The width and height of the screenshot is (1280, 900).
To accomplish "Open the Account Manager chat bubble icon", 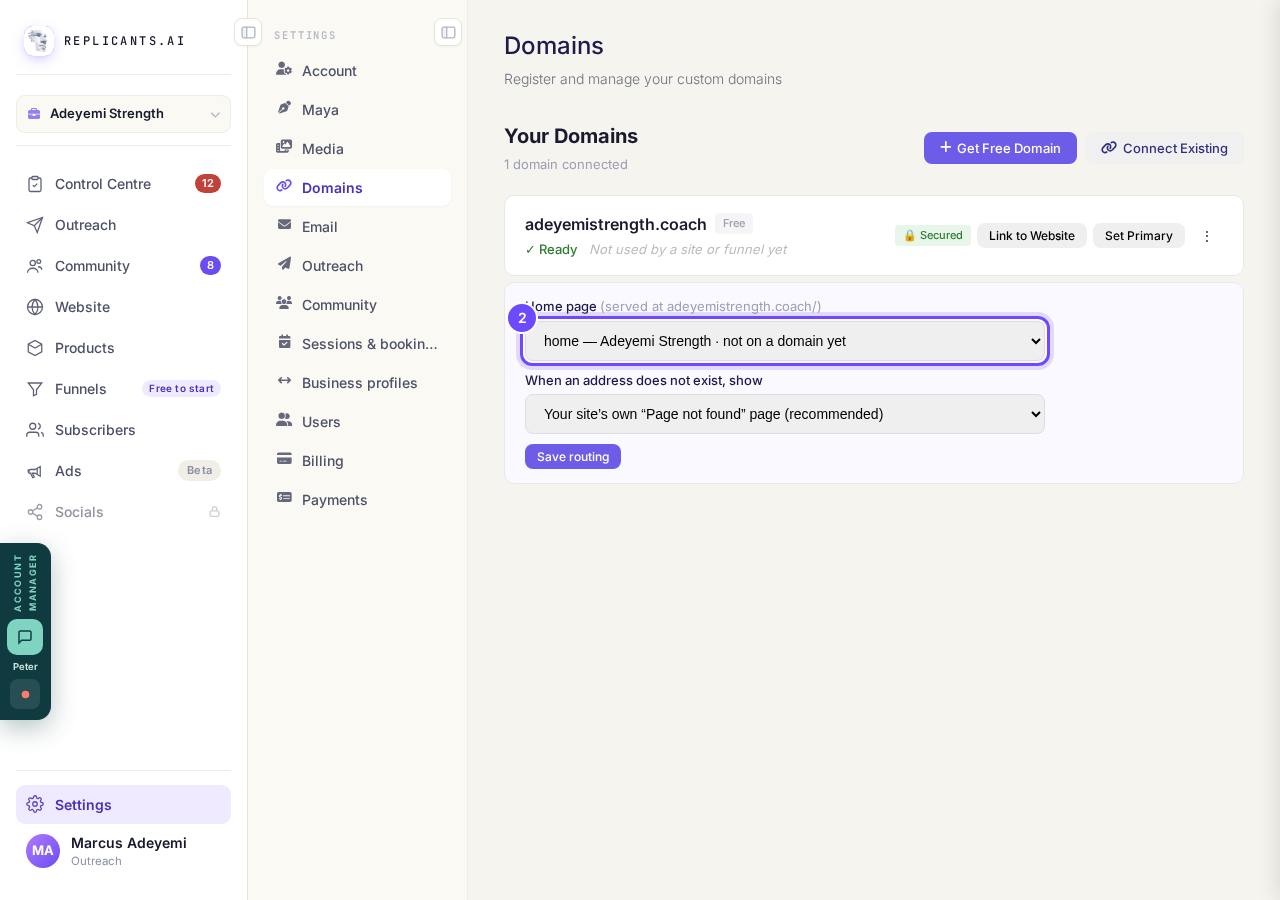I will (x=25, y=637).
